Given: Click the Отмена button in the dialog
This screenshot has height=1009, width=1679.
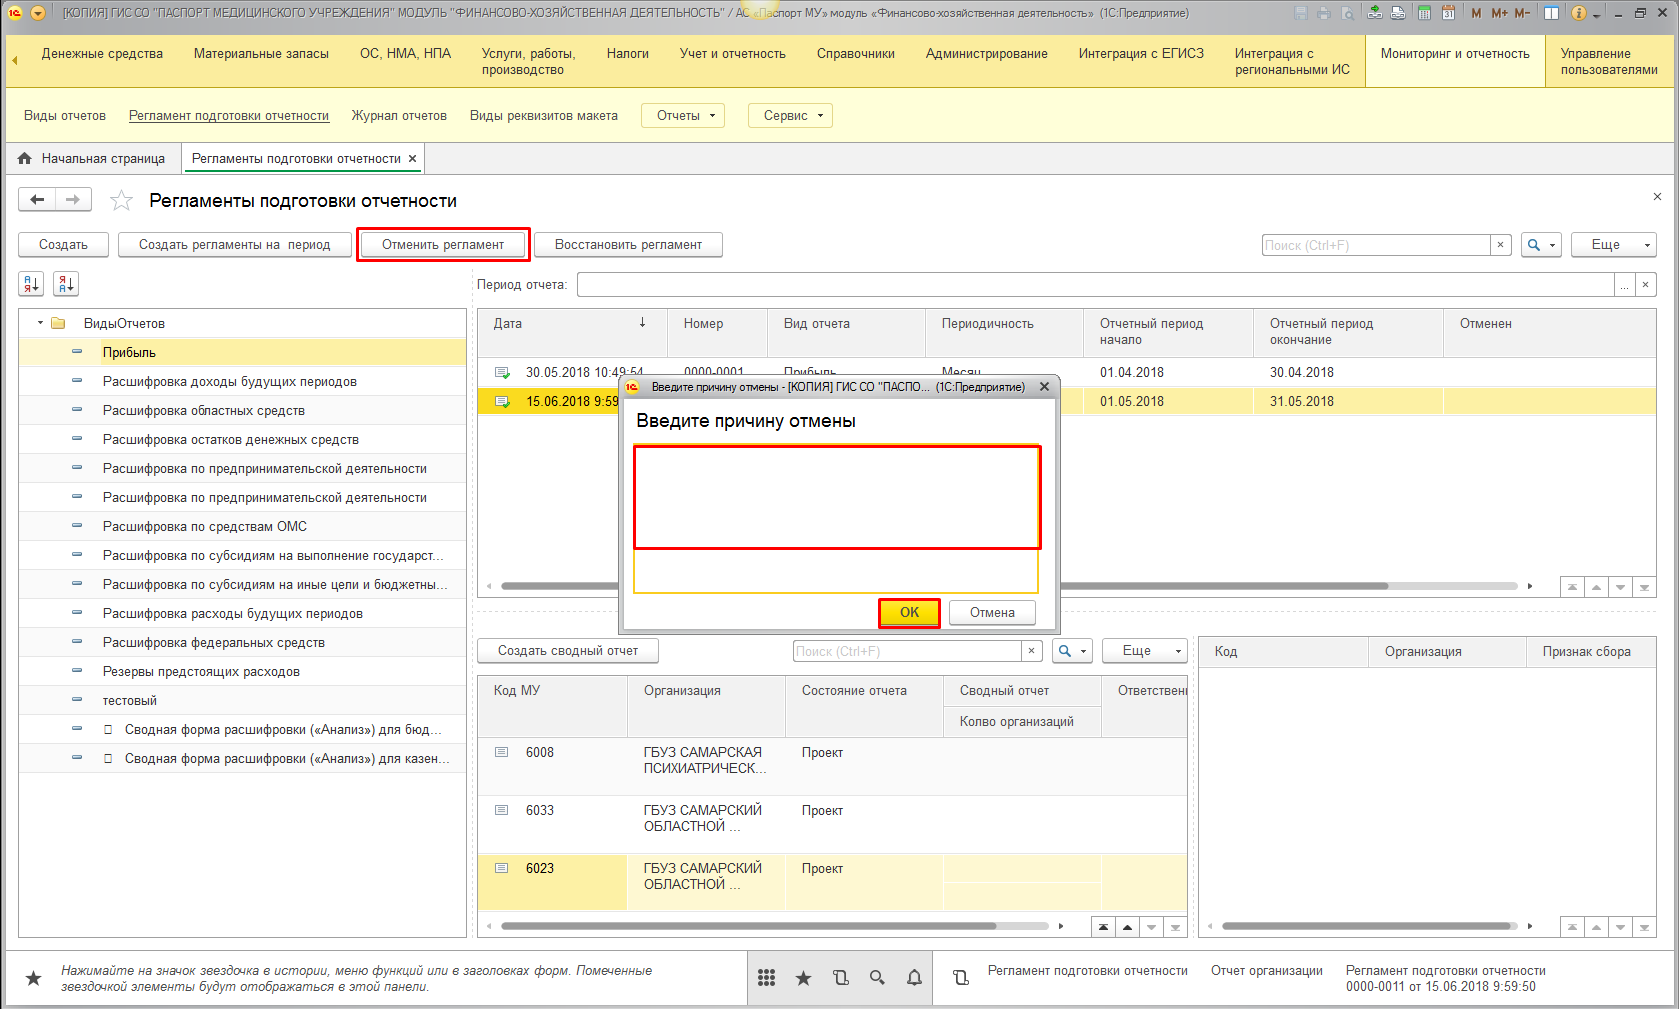Looking at the screenshot, I should click(x=991, y=613).
